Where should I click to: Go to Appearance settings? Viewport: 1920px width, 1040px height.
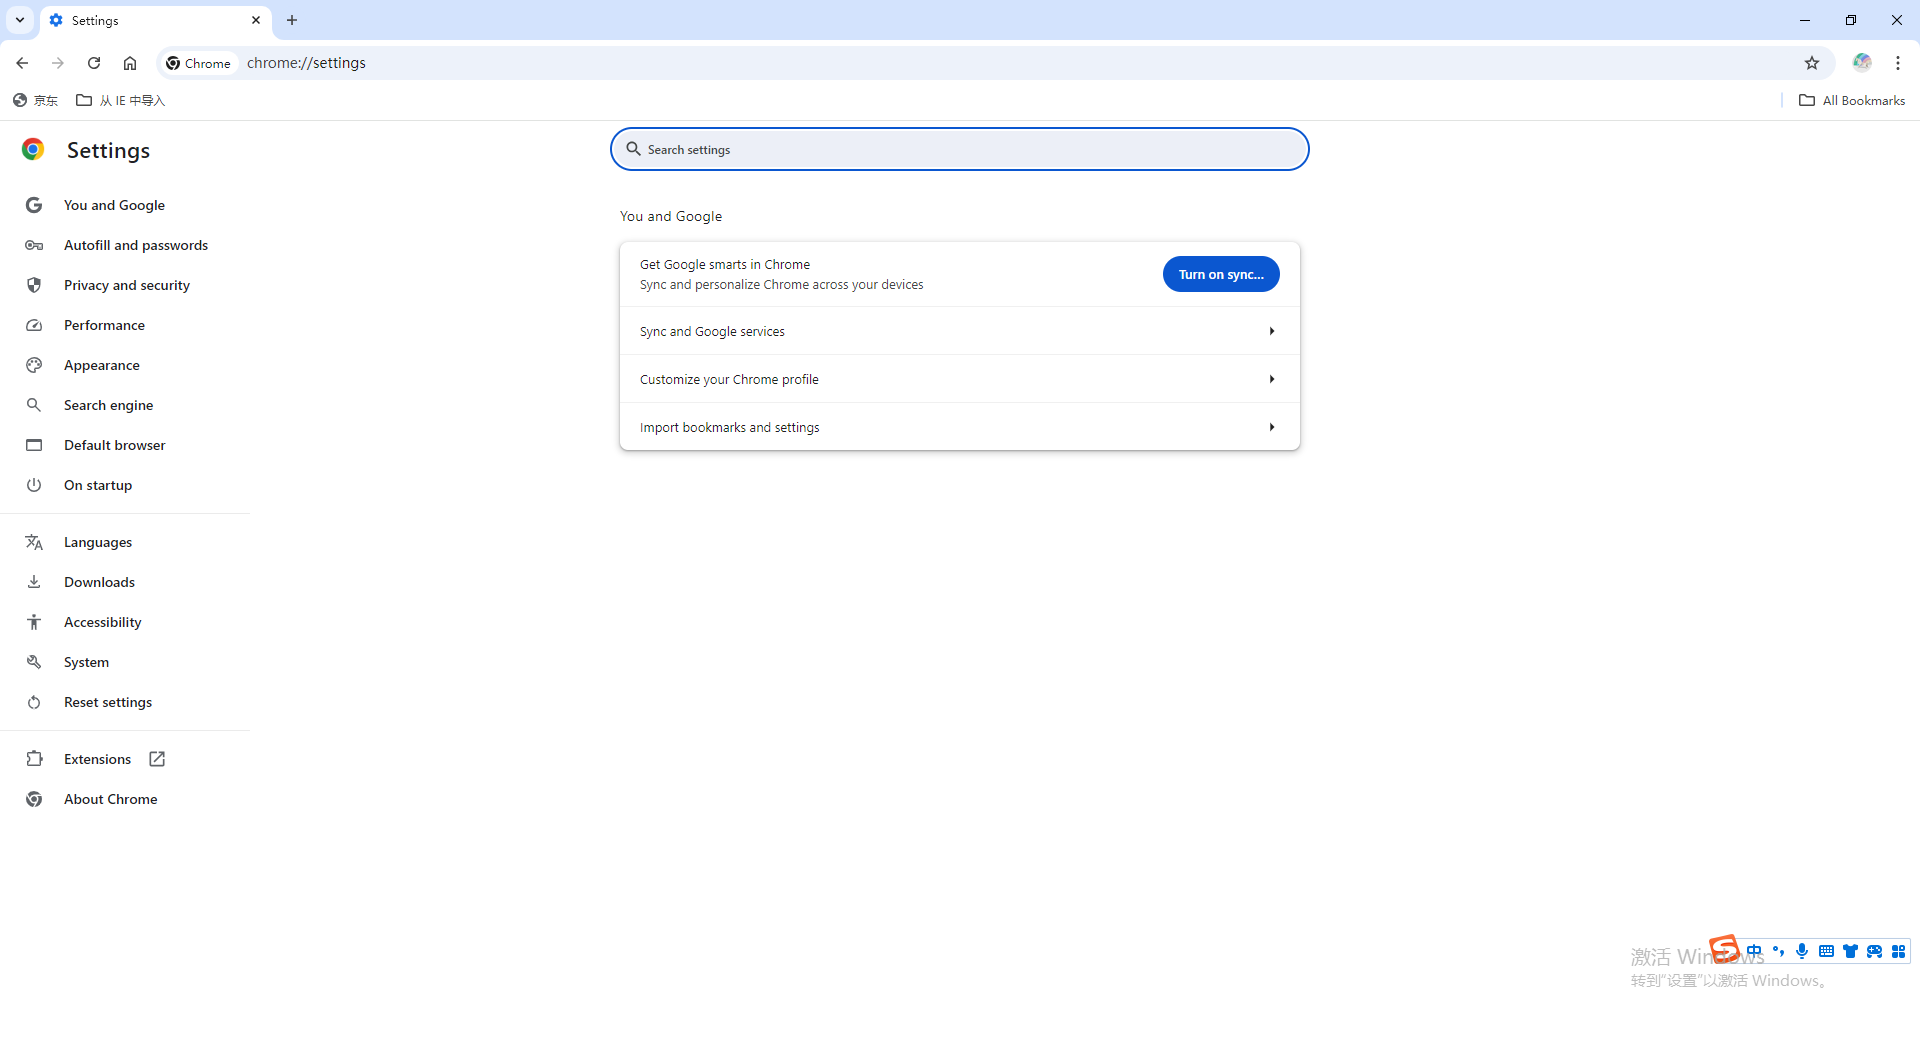[x=102, y=365]
